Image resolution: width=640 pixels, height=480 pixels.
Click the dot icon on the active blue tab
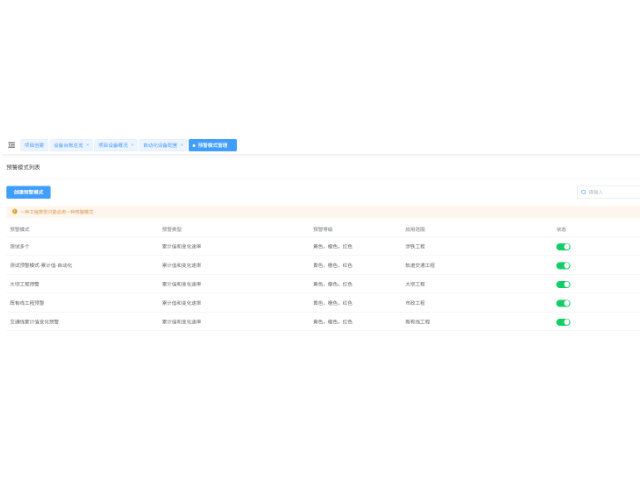[193, 145]
